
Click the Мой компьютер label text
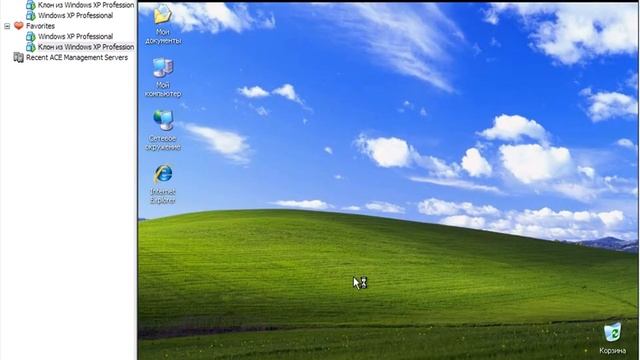[x=163, y=89]
